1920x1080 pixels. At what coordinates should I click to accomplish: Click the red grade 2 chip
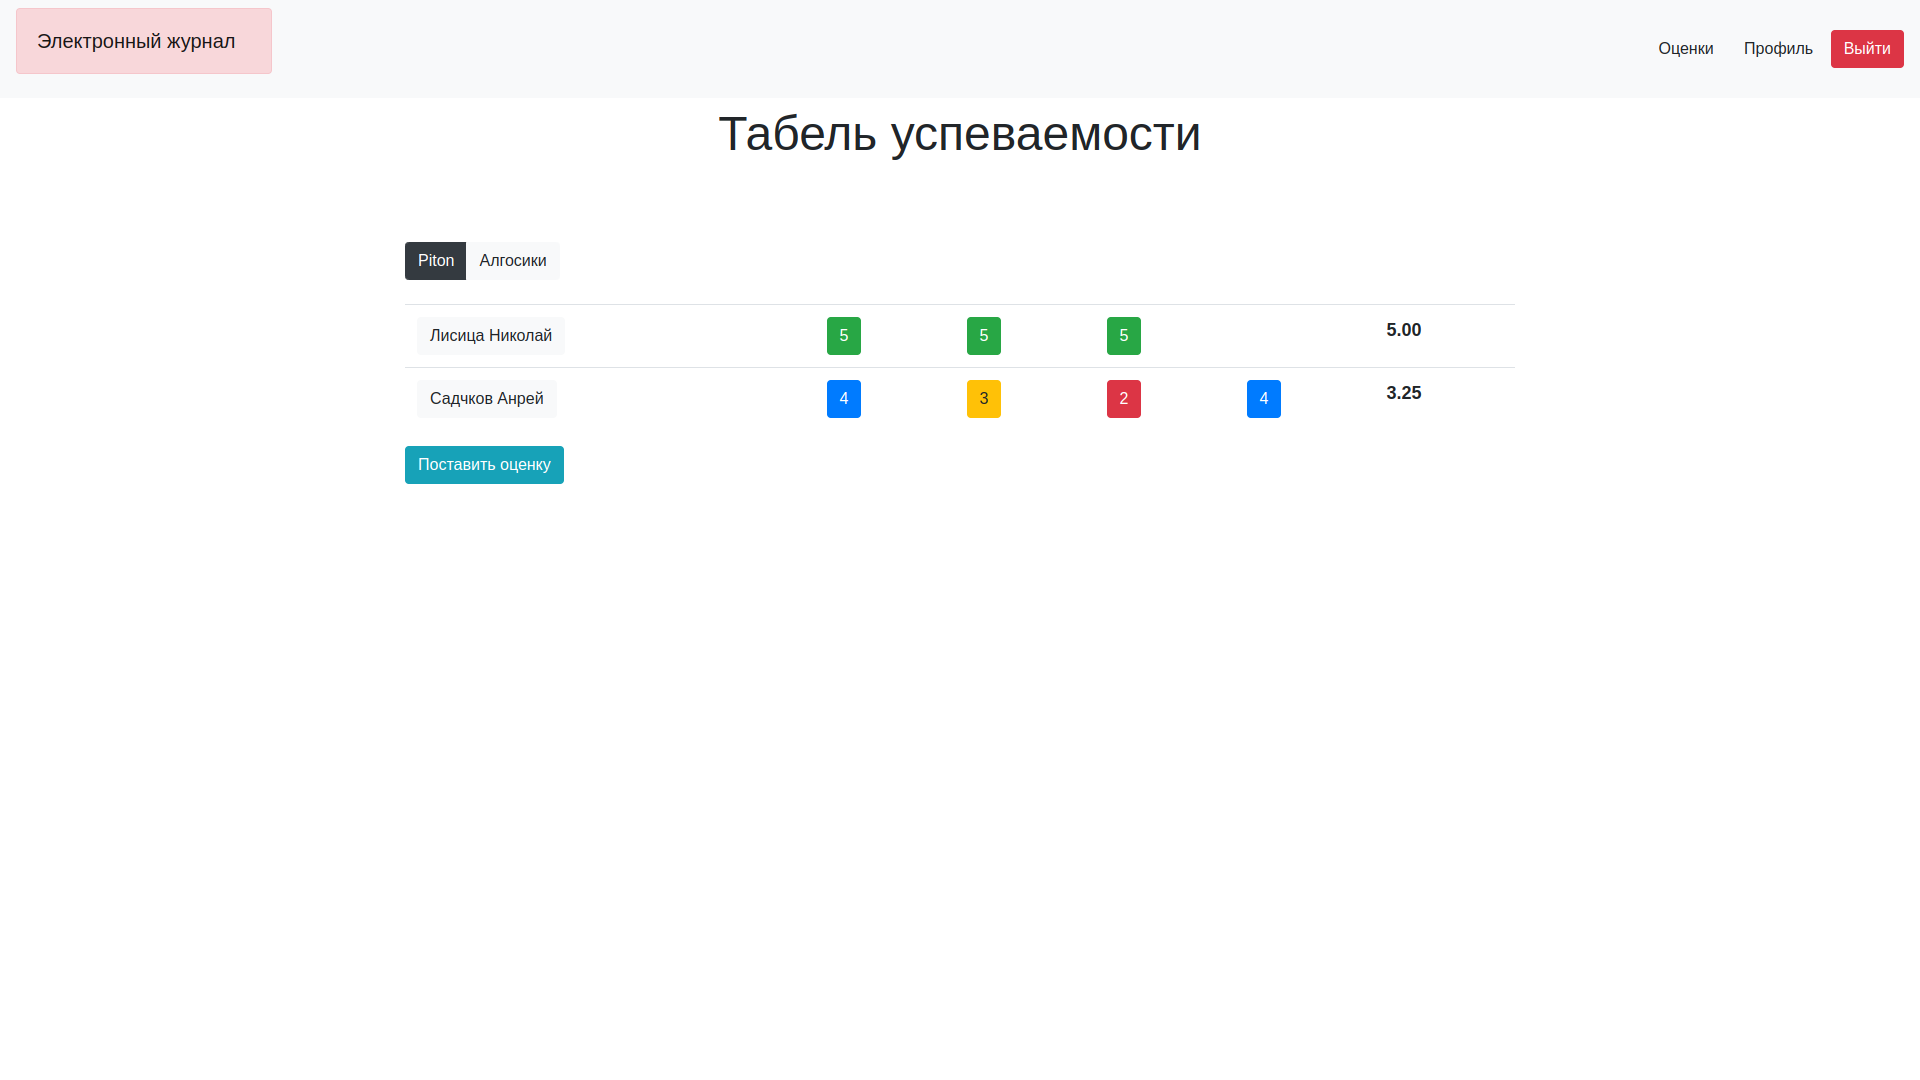(1123, 398)
